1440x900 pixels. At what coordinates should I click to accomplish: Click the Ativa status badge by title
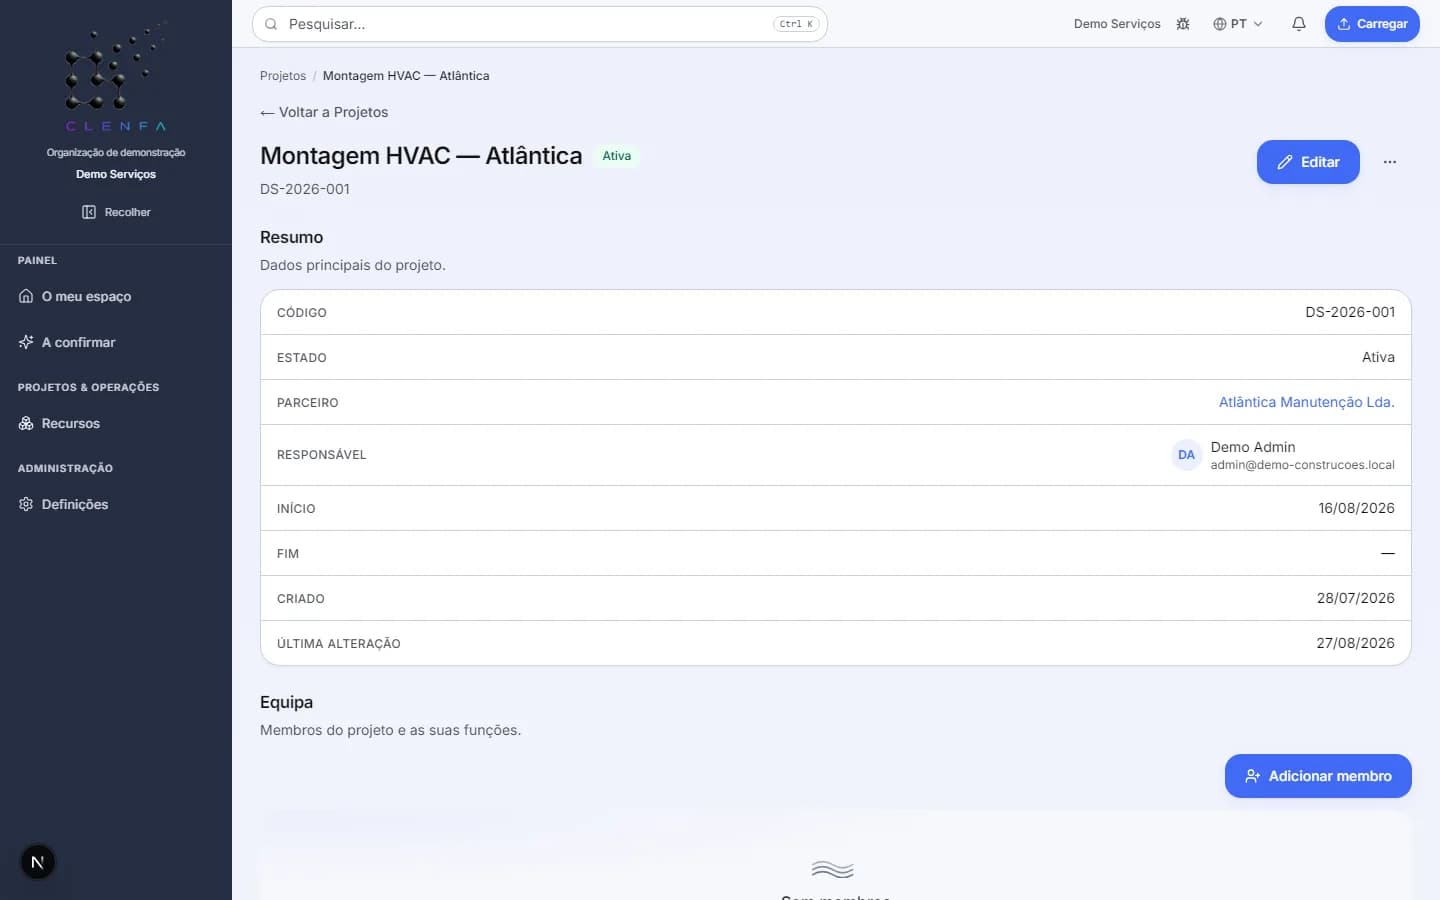(617, 156)
